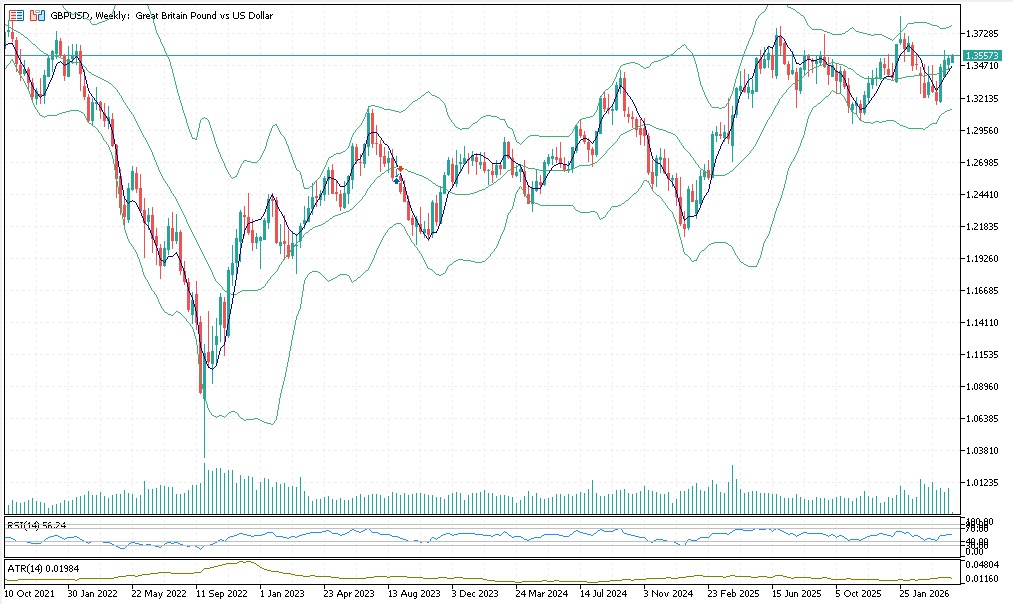The width and height of the screenshot is (1013, 604).
Task: Click the 1.26985 price scale label
Action: click(983, 163)
